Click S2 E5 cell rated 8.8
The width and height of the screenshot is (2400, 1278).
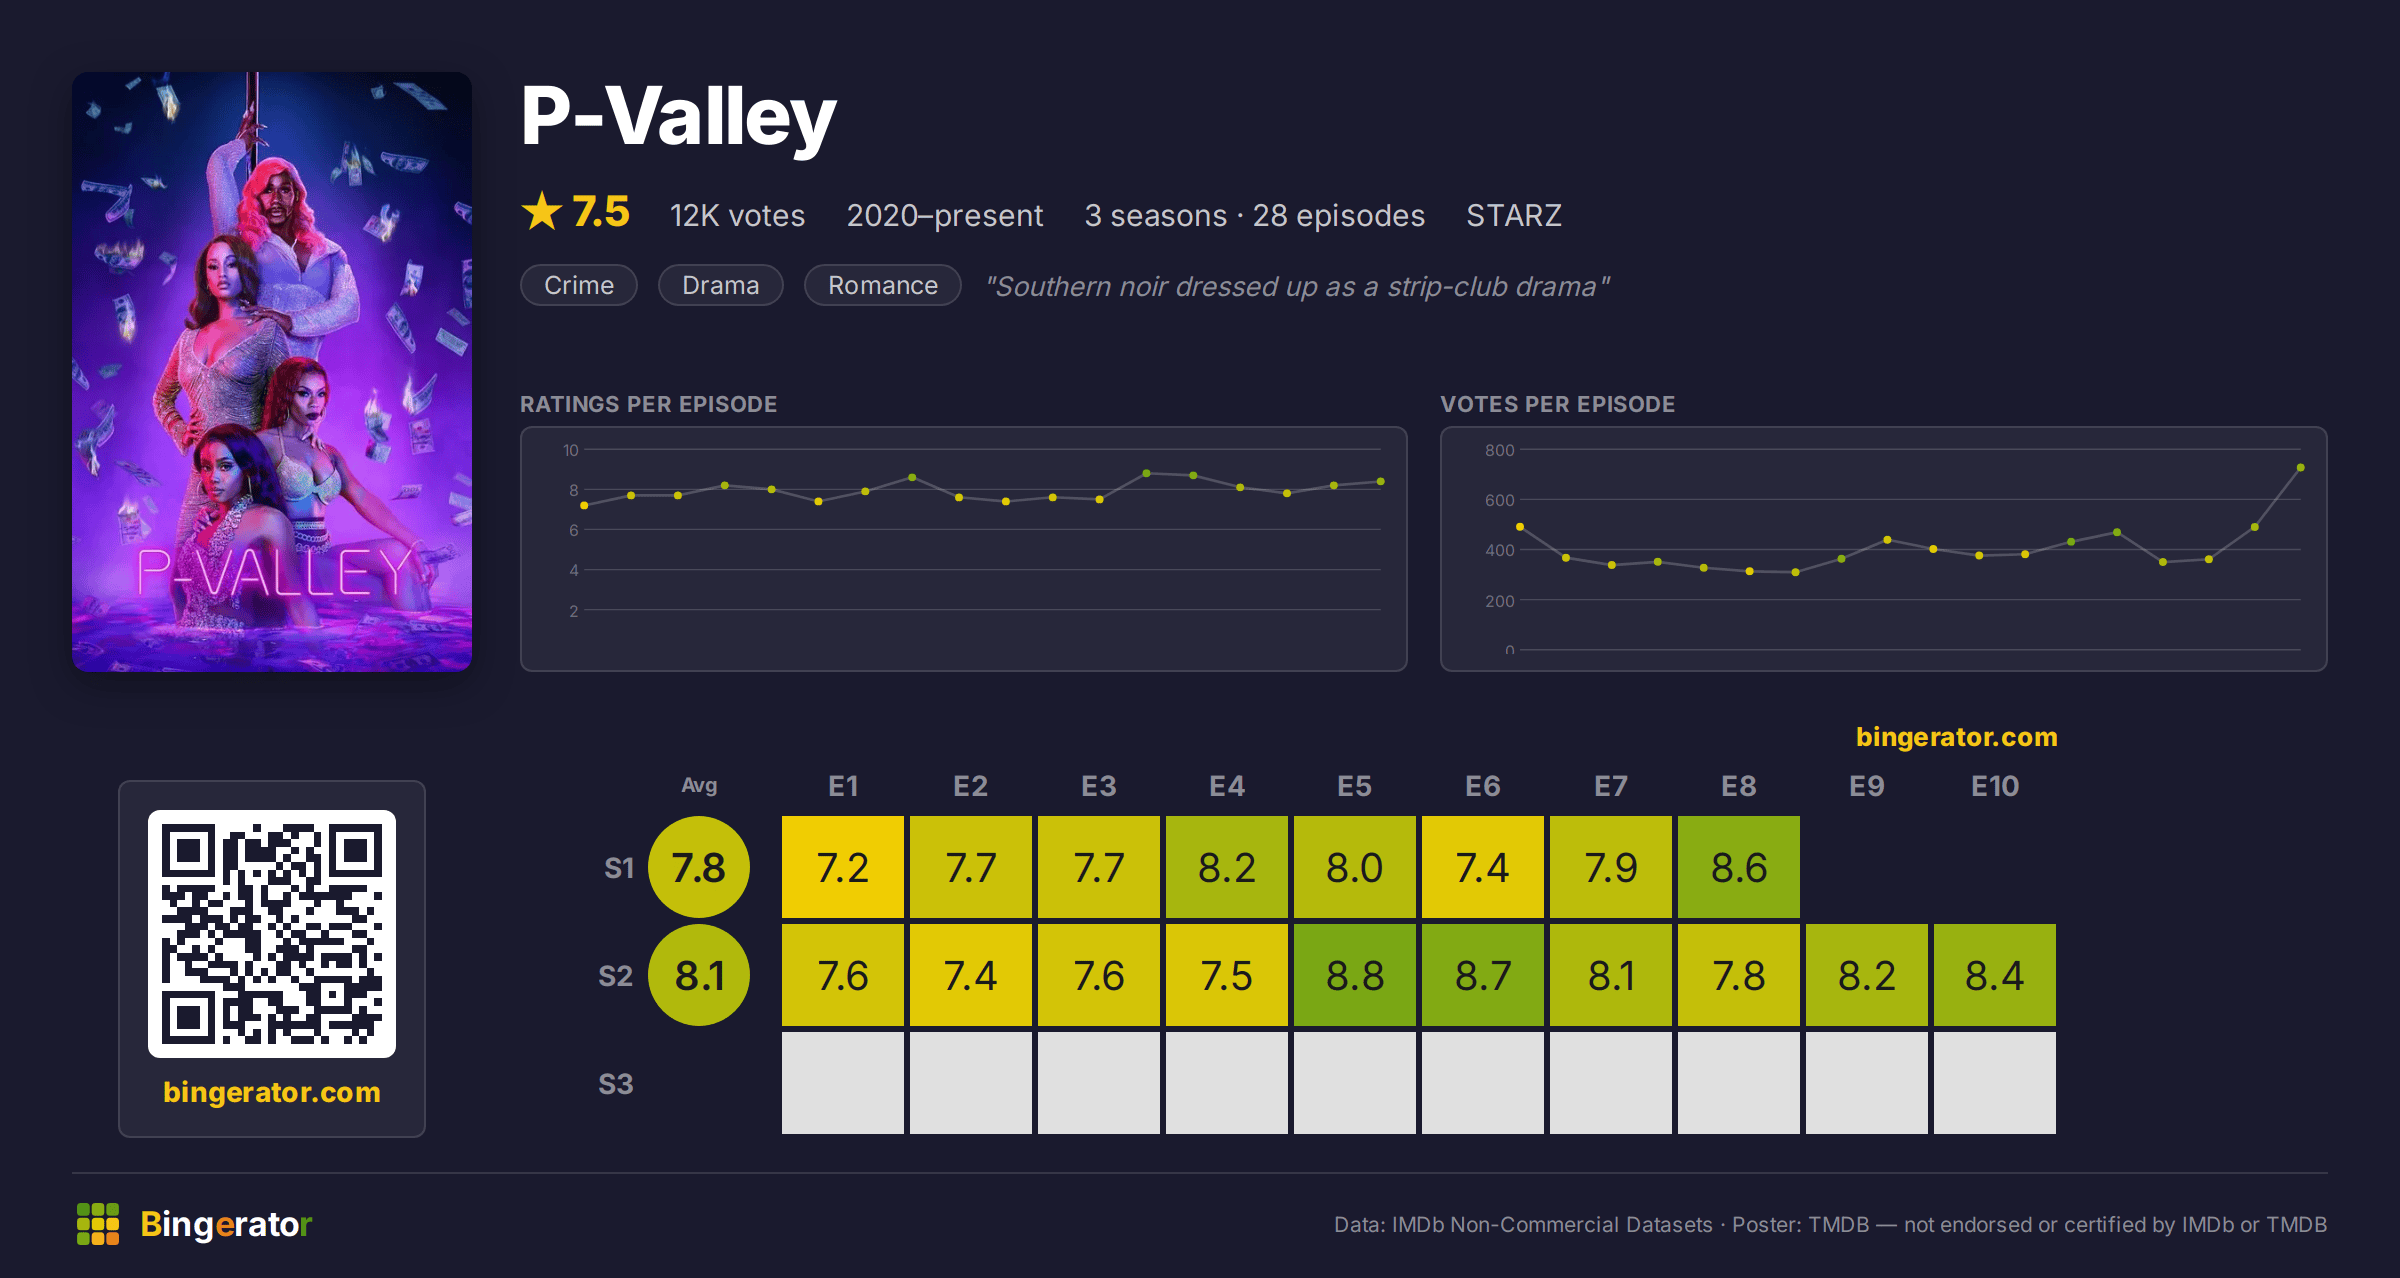point(1355,975)
